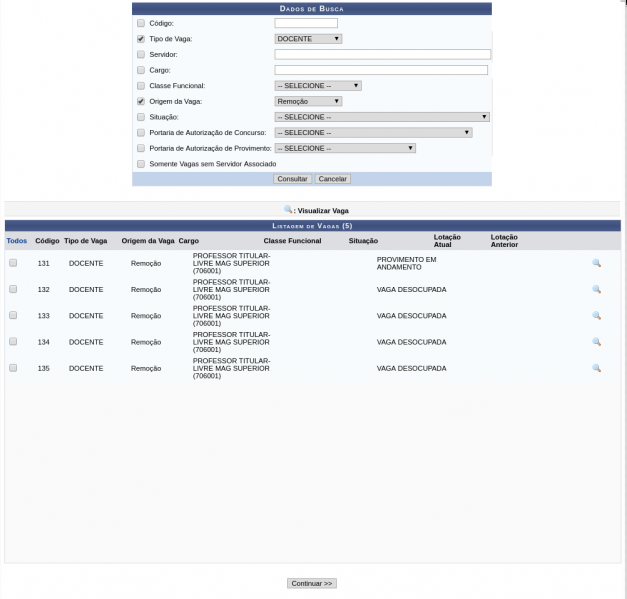Focus the Servidor text field
The width and height of the screenshot is (627, 599).
click(x=382, y=54)
